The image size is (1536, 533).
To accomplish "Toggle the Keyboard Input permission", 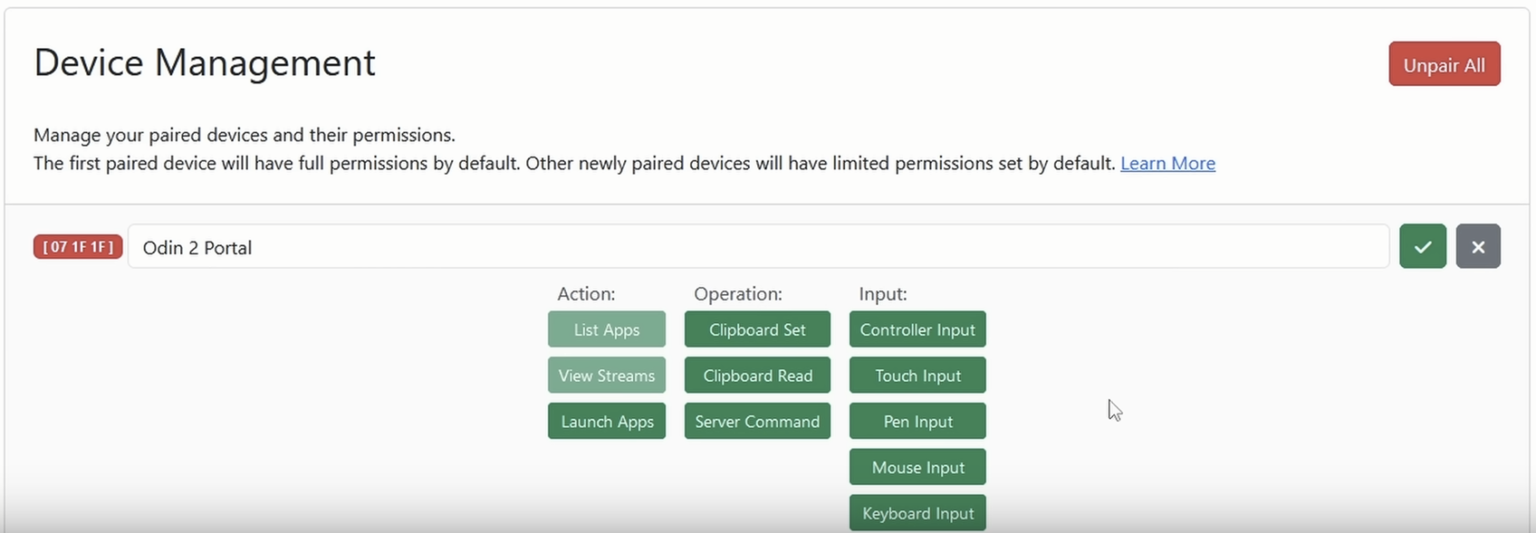I will click(917, 513).
